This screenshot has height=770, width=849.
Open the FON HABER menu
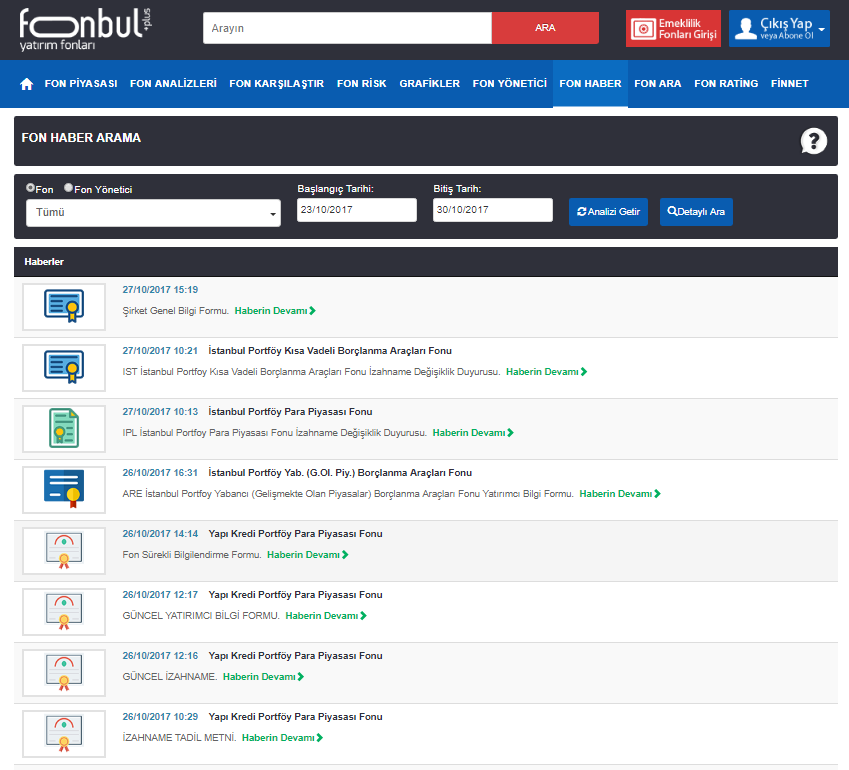590,84
